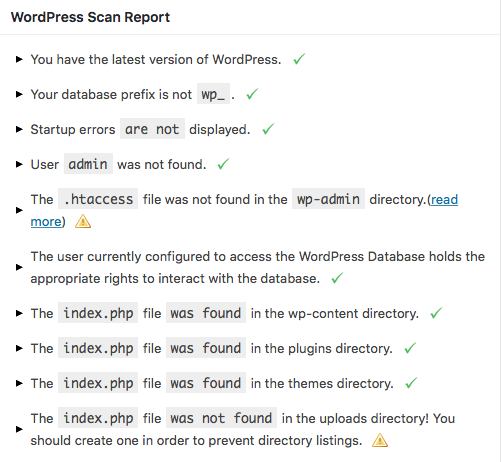This screenshot has height=462, width=501.
Task: Click the WordPress Scan Report heading
Action: [x=90, y=17]
